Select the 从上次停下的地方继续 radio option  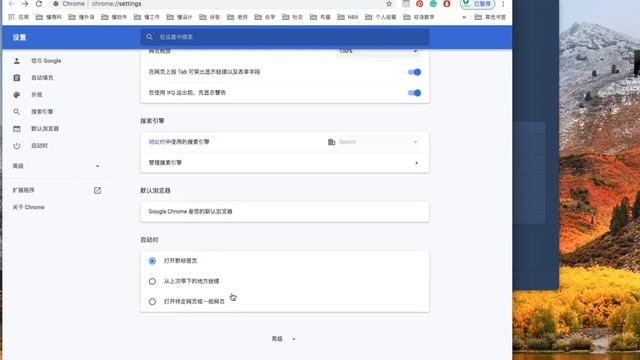coord(152,281)
